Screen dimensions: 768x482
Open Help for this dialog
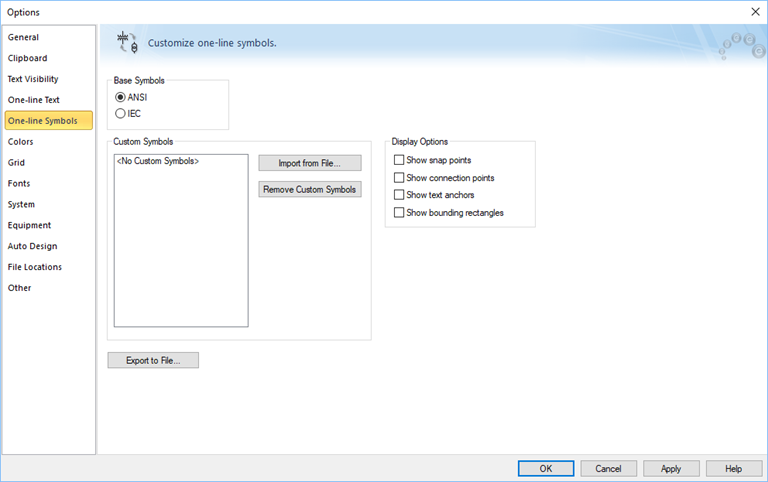click(x=733, y=468)
